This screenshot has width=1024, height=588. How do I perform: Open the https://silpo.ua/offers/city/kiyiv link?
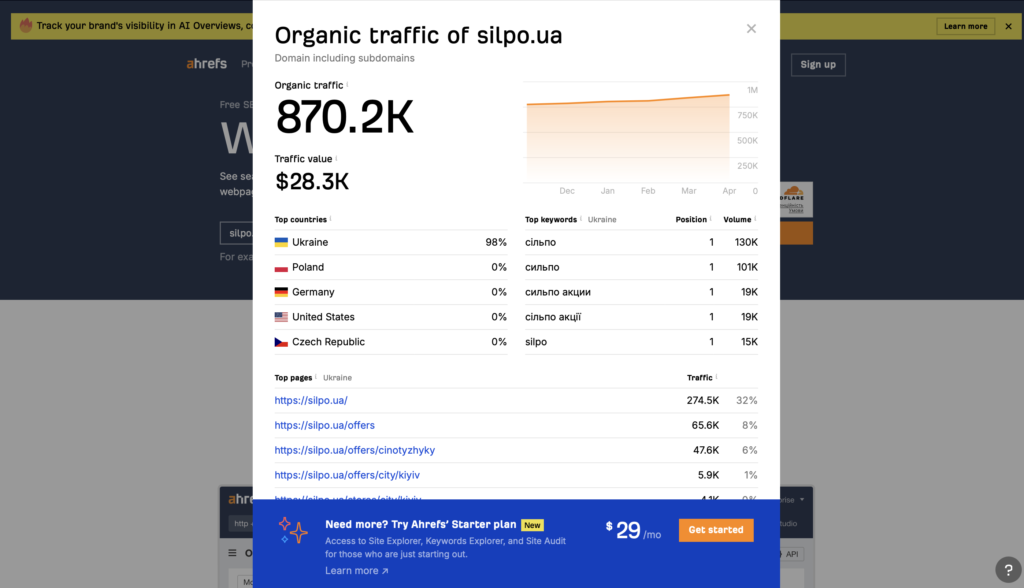click(347, 475)
